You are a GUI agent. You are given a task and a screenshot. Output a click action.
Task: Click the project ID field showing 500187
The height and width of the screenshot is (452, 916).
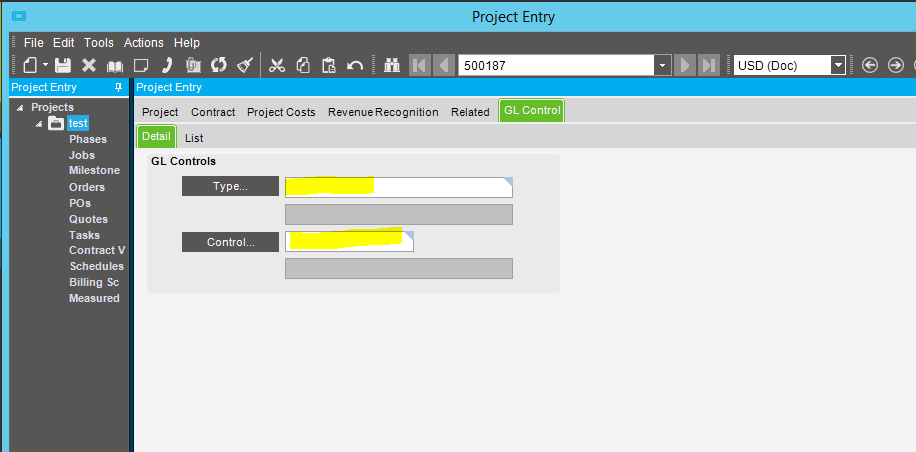[x=556, y=65]
